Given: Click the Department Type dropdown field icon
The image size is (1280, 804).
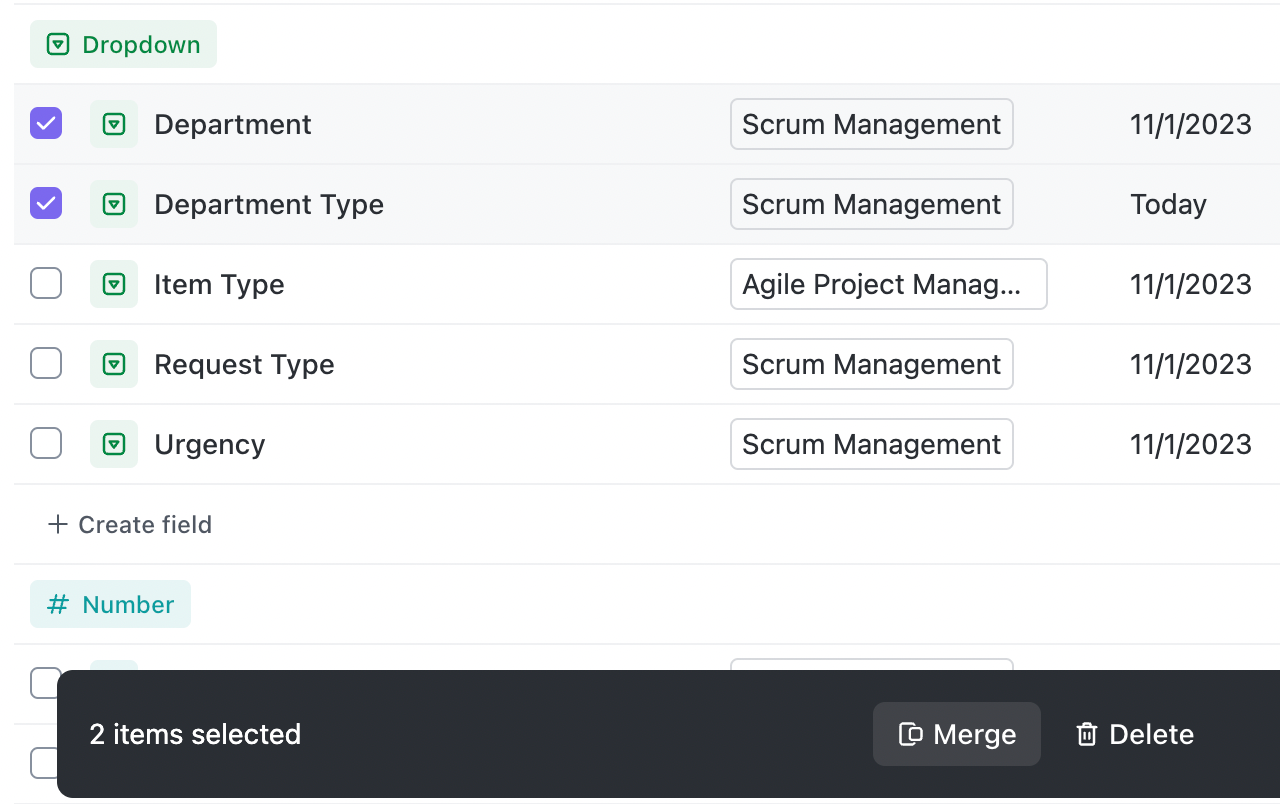Looking at the screenshot, I should click(x=114, y=204).
